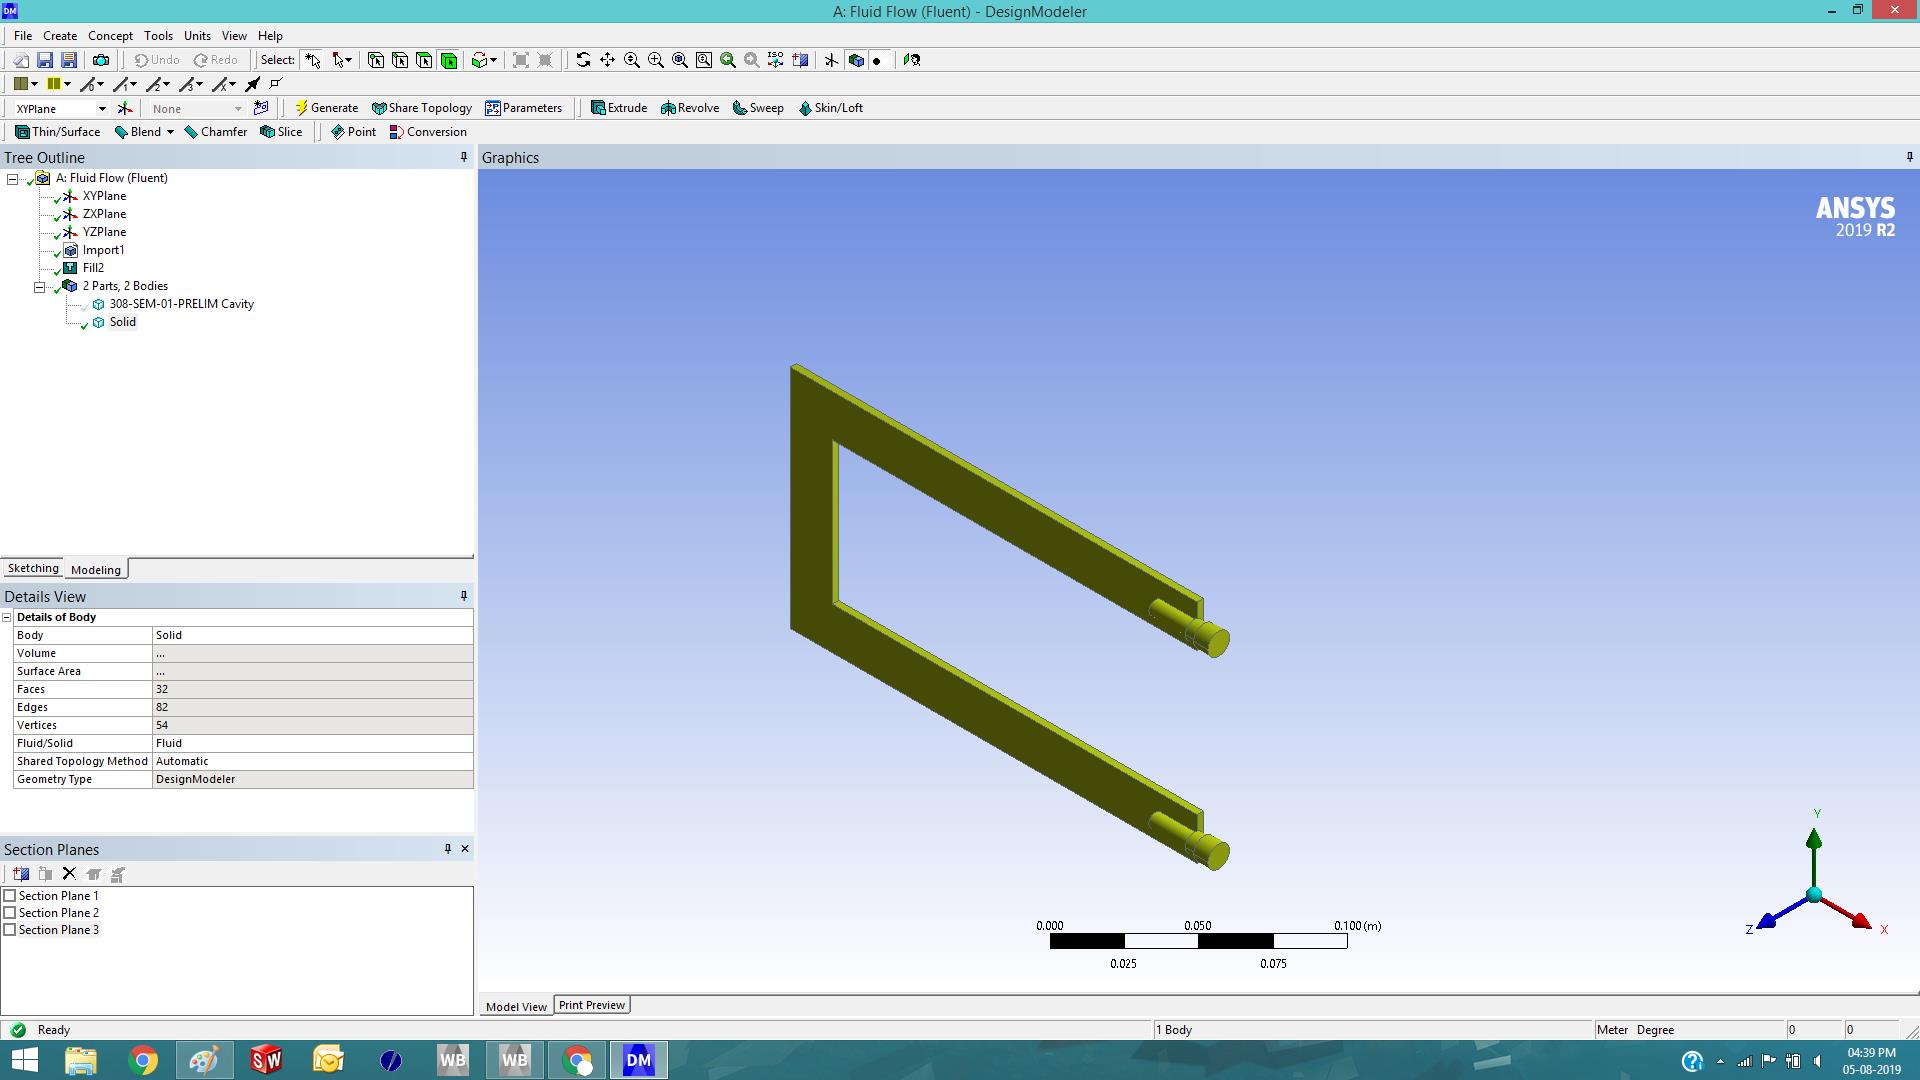Enable the Section Plane 1 checkbox
The width and height of the screenshot is (1920, 1080).
[x=10, y=896]
